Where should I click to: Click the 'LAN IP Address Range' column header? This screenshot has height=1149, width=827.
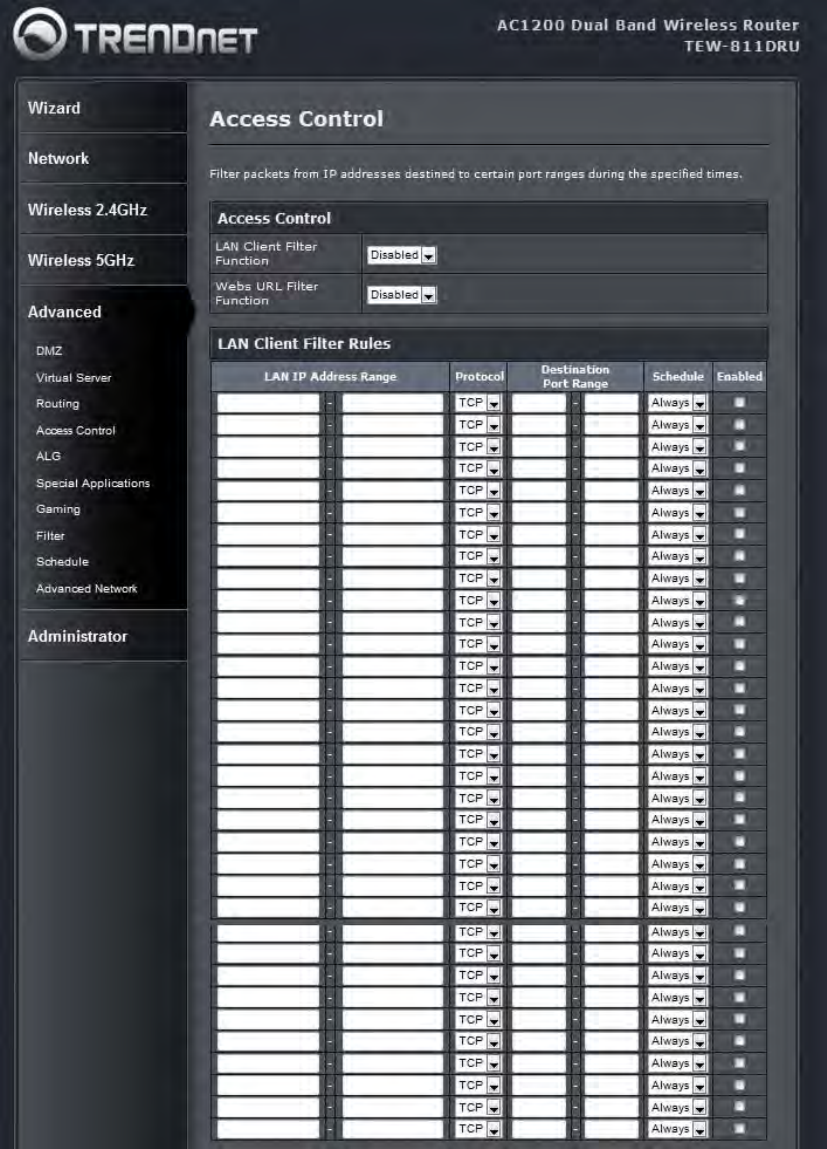(x=330, y=377)
